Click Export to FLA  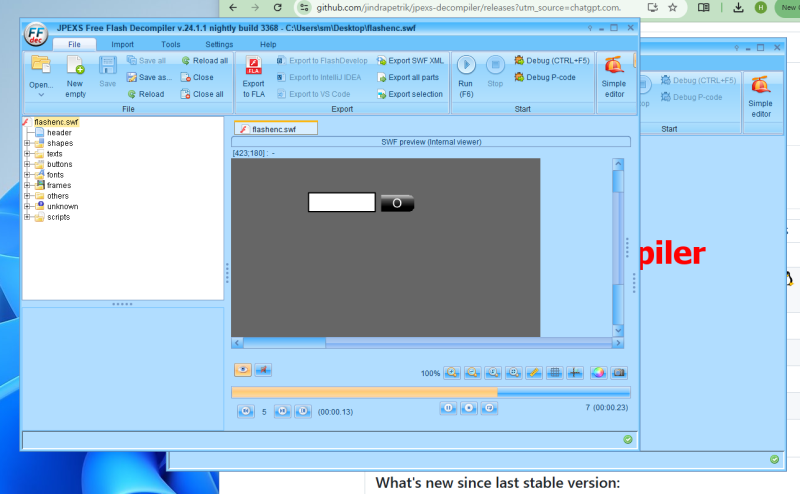click(254, 77)
